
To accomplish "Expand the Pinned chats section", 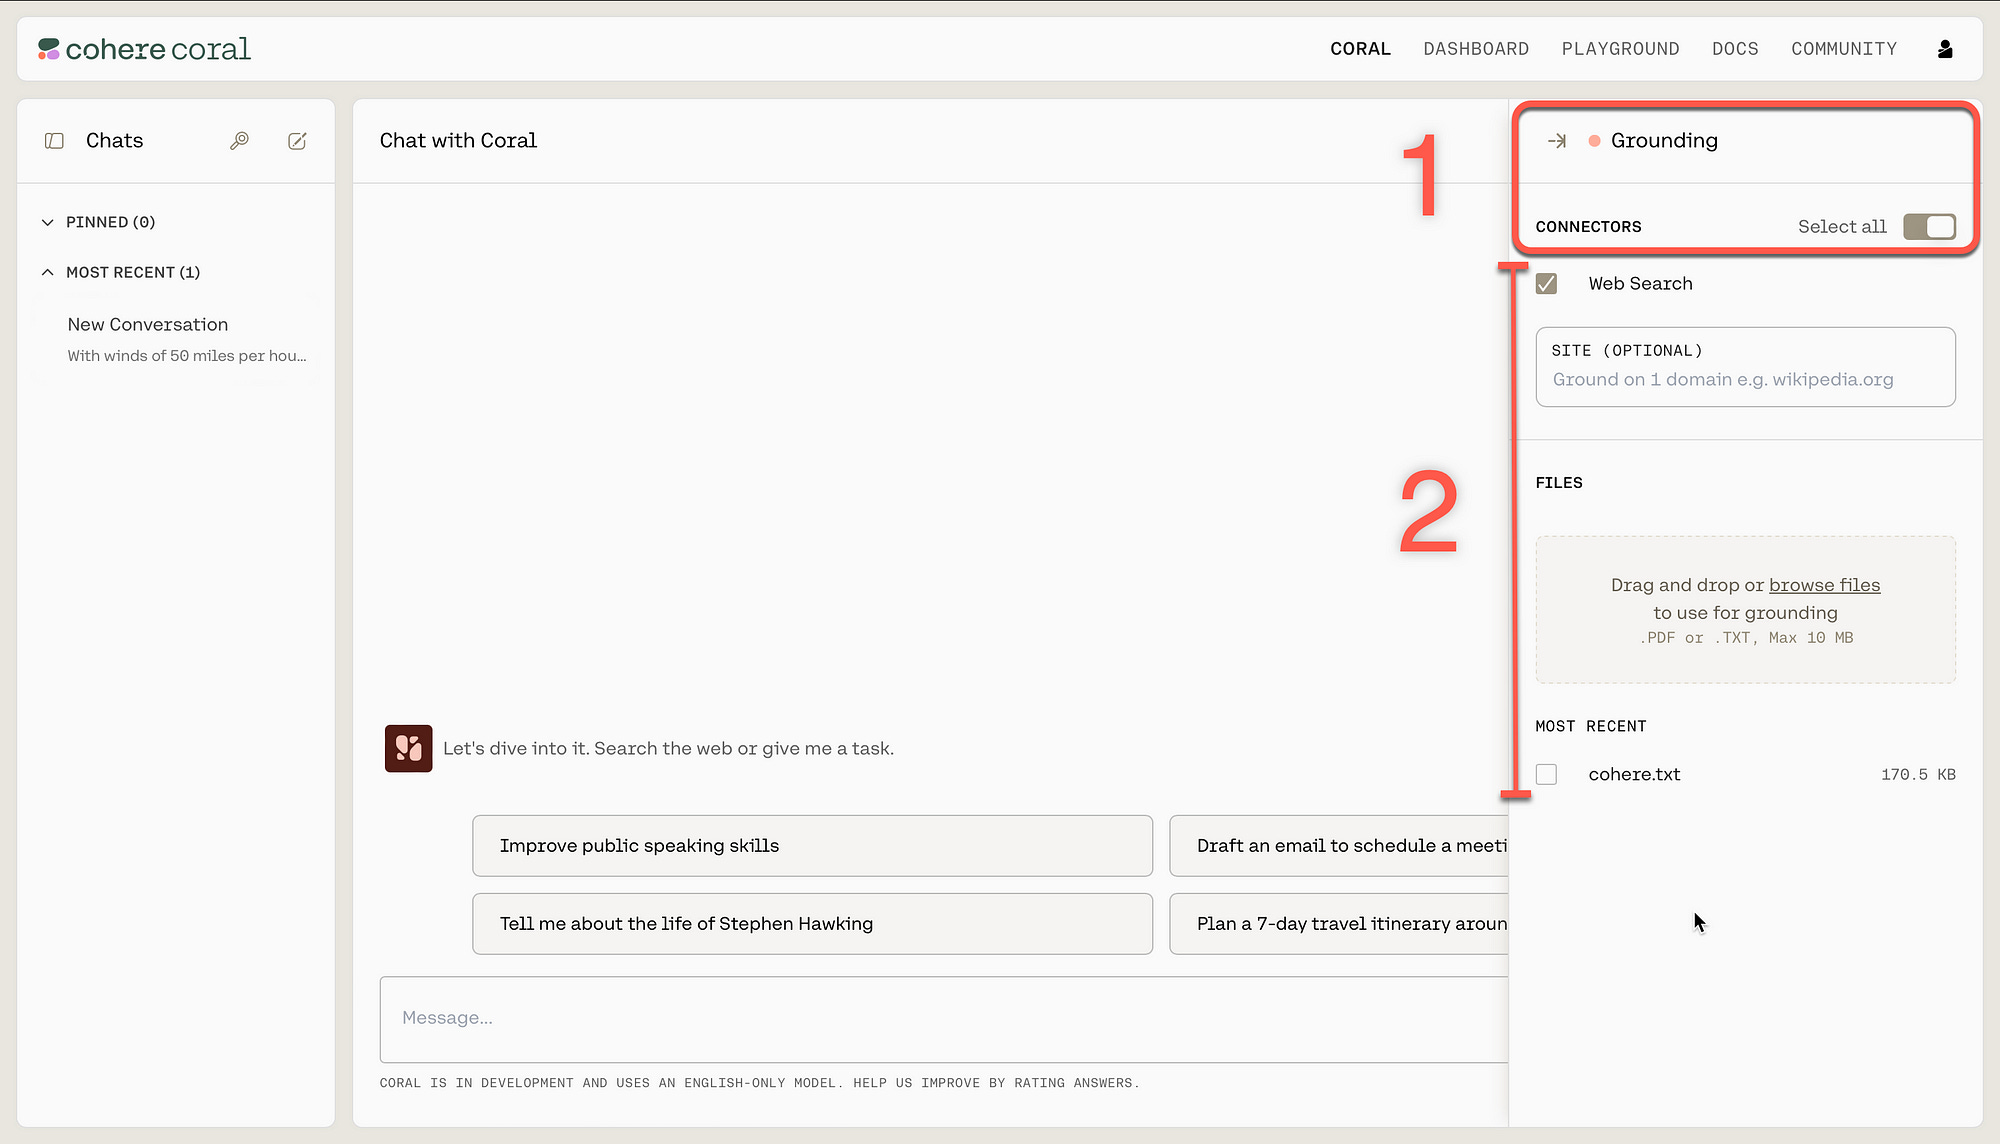I will tap(48, 222).
